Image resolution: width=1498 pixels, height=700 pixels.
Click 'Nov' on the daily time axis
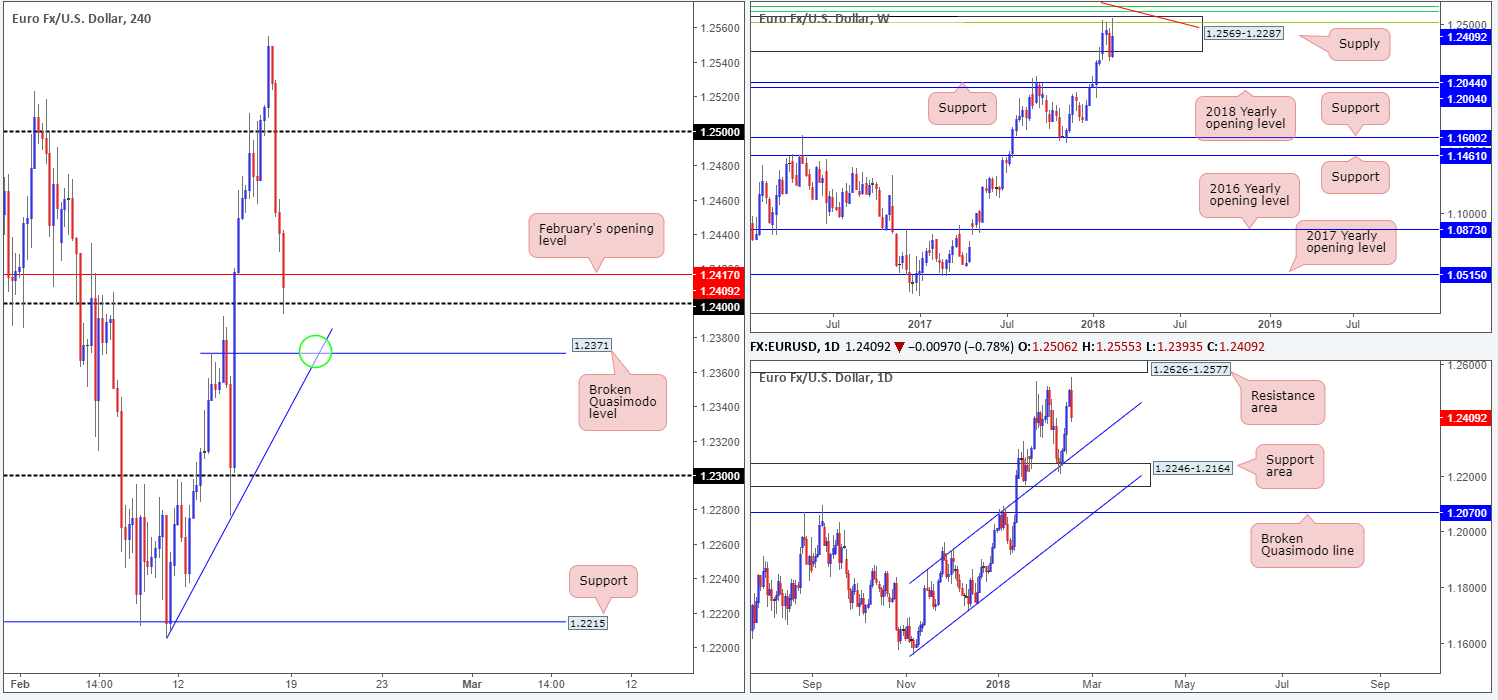pyautogui.click(x=905, y=684)
